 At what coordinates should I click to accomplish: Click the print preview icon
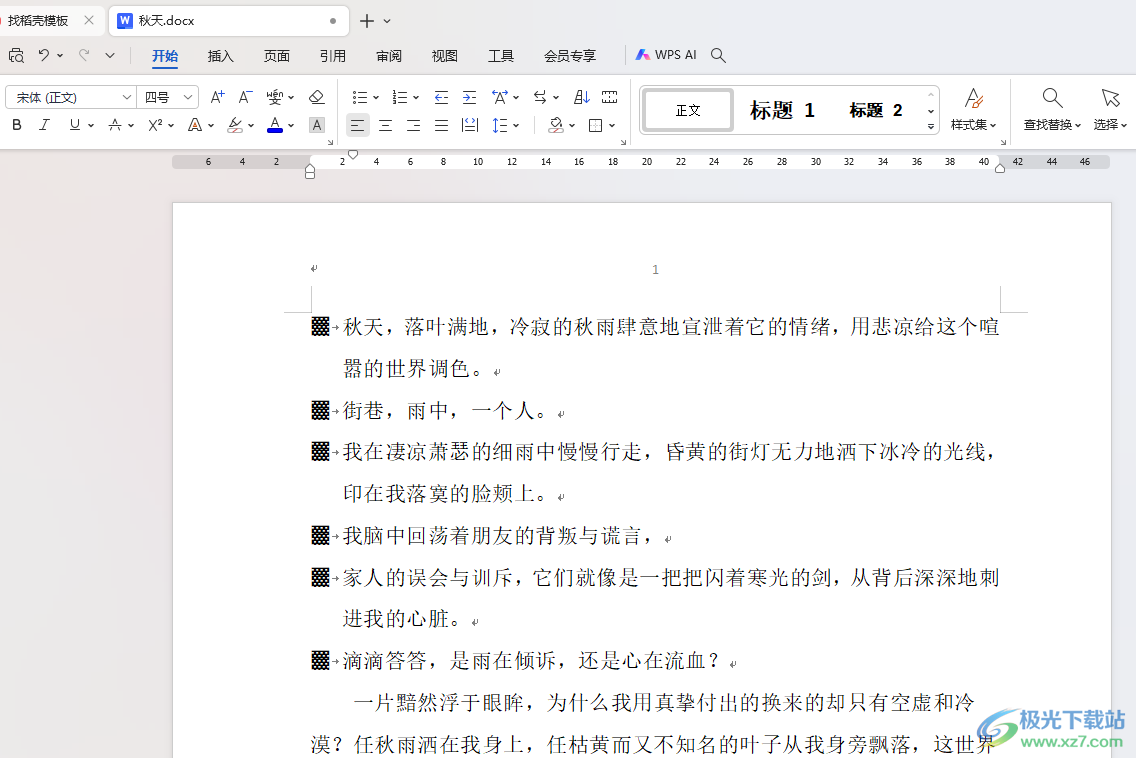tap(16, 55)
